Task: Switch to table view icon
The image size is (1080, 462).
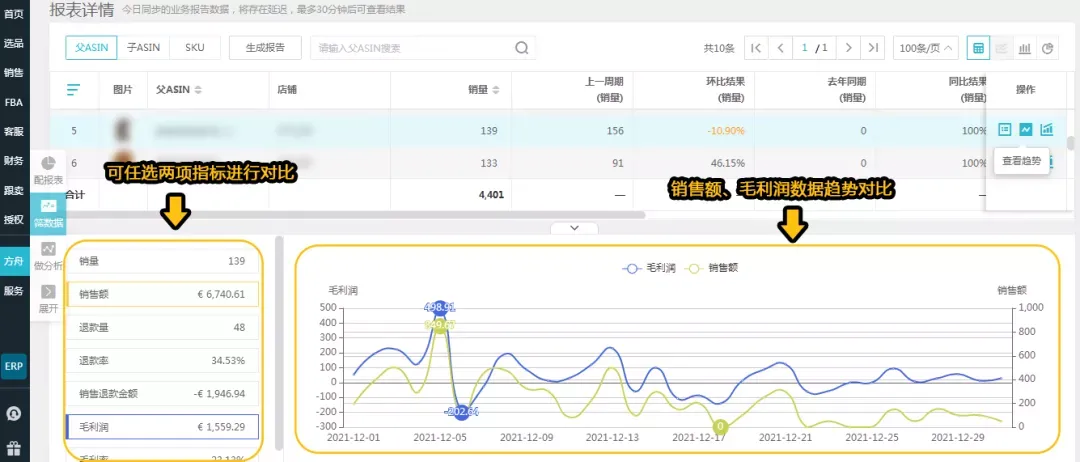Action: [x=977, y=48]
